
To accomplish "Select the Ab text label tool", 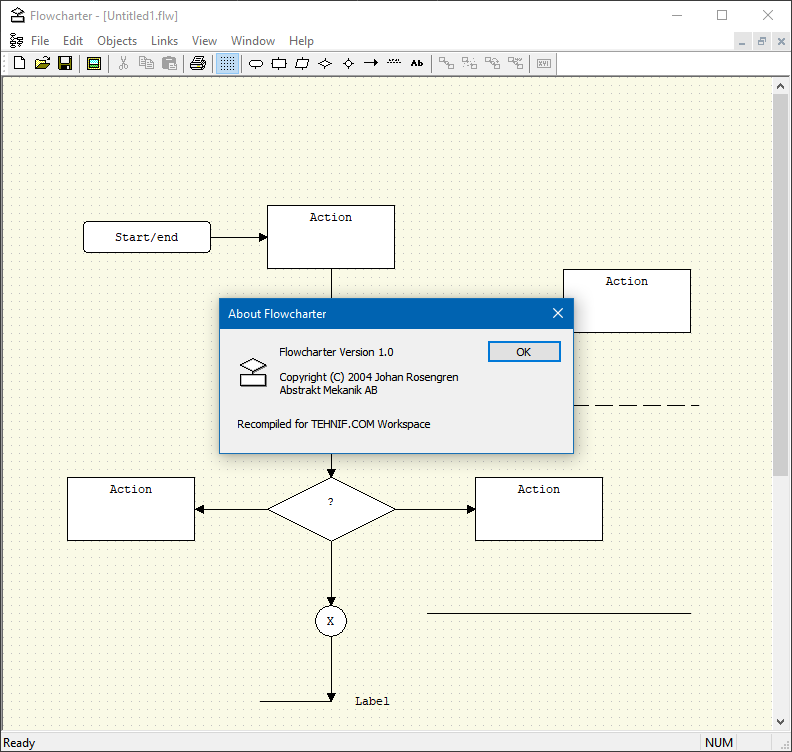I will 417,63.
